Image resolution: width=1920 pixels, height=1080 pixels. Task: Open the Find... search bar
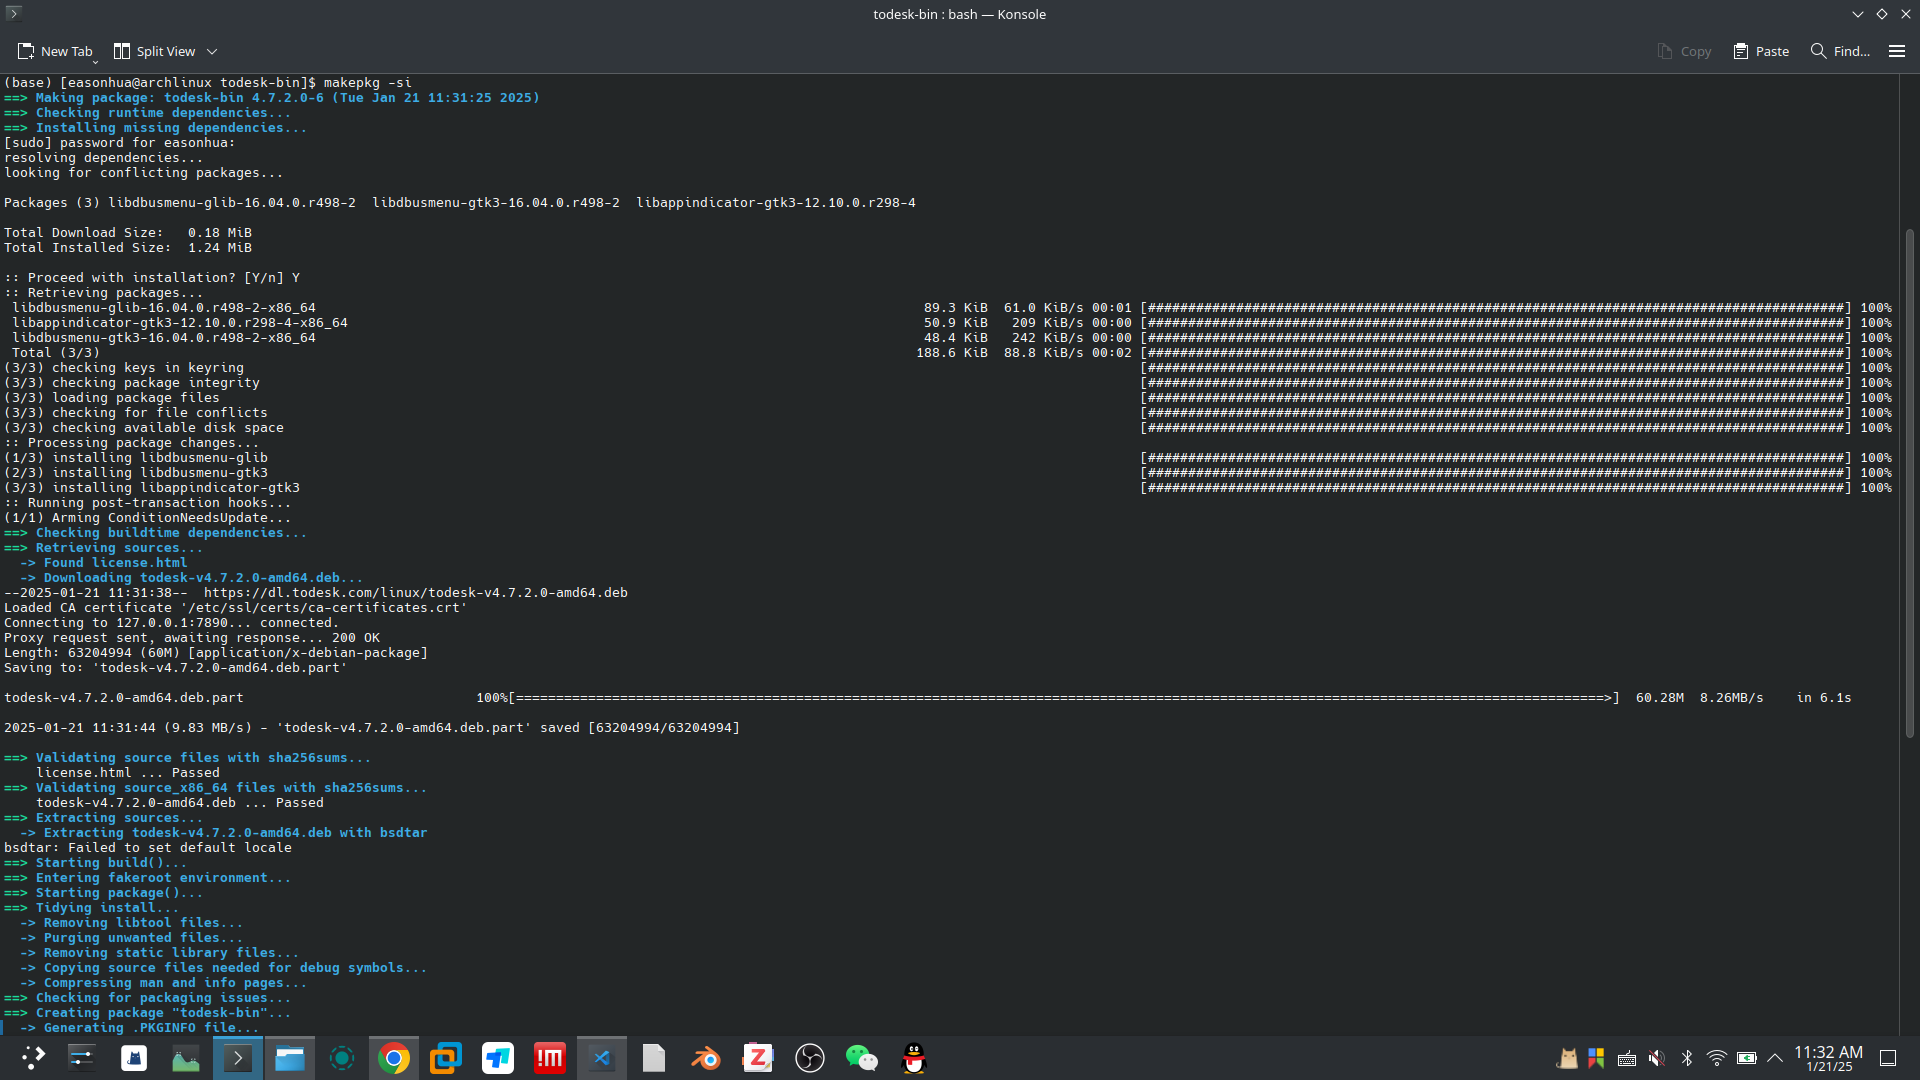click(1840, 51)
